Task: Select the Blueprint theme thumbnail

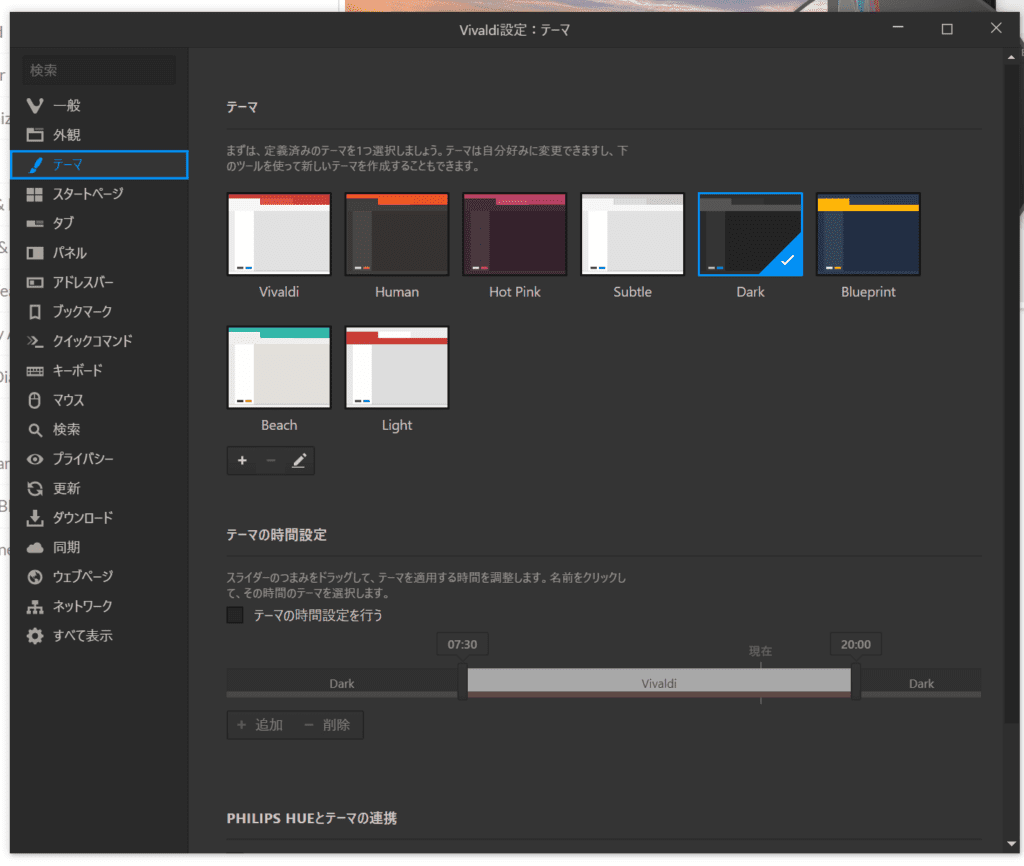Action: pos(868,234)
